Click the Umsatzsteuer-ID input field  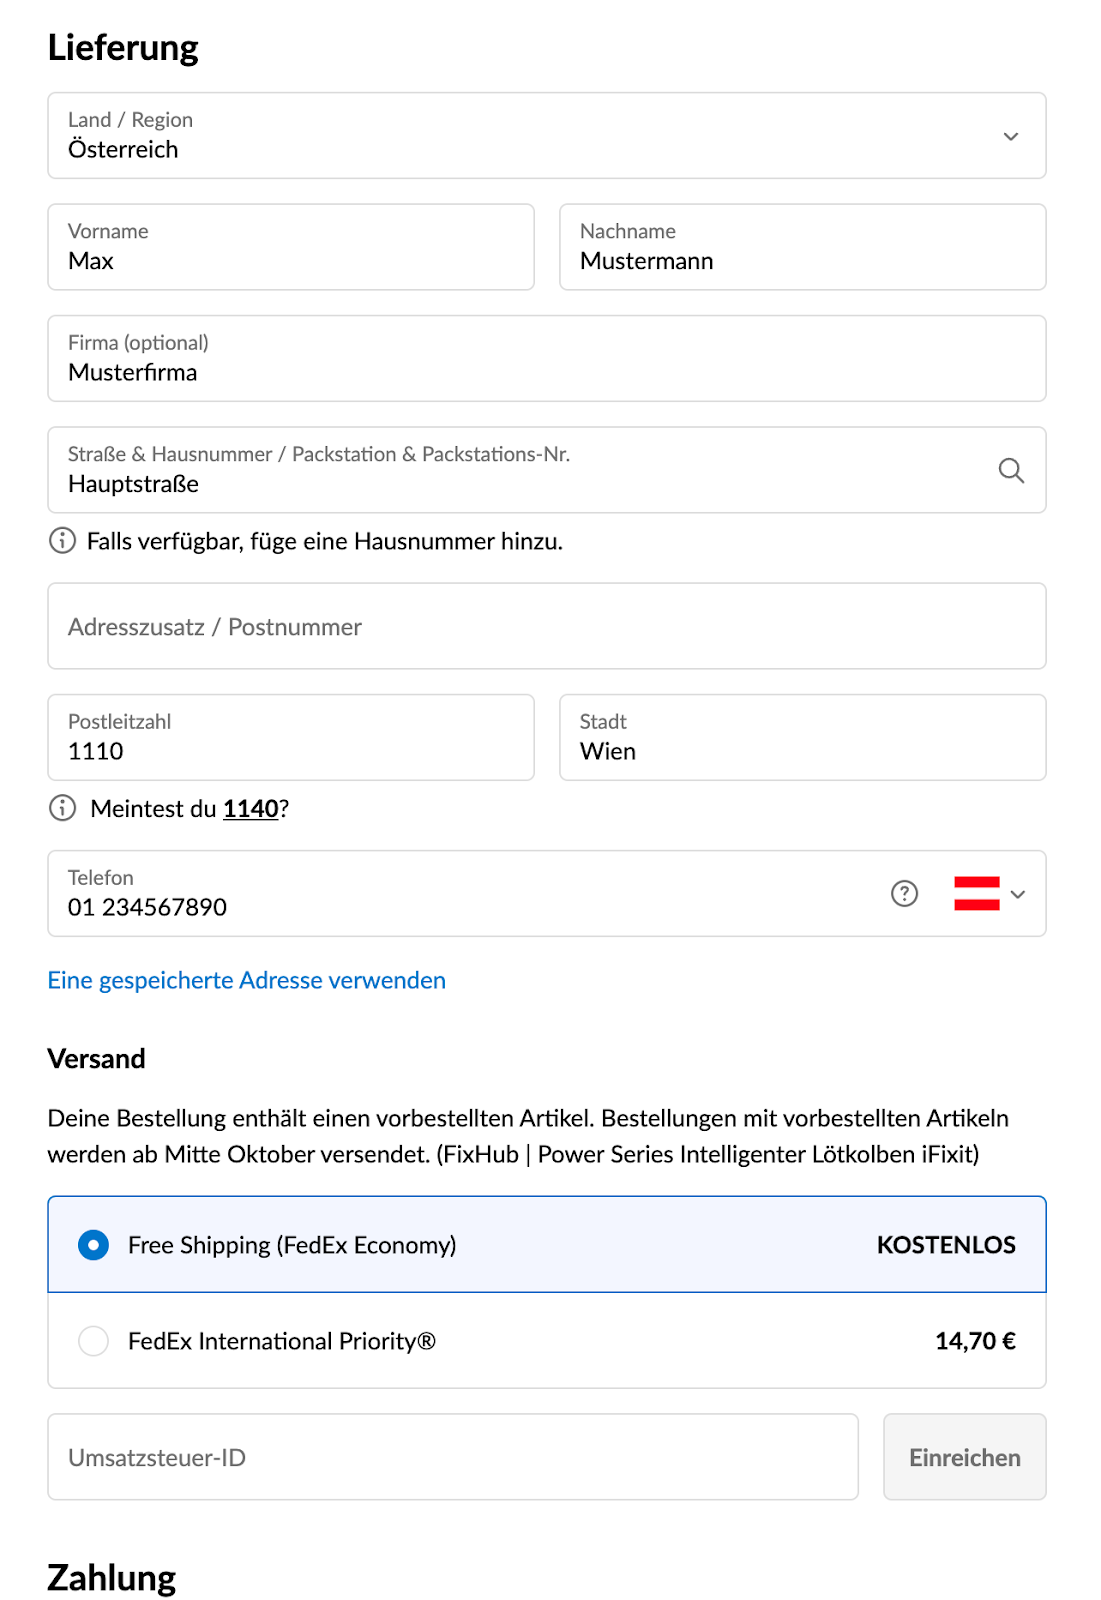(x=453, y=1457)
